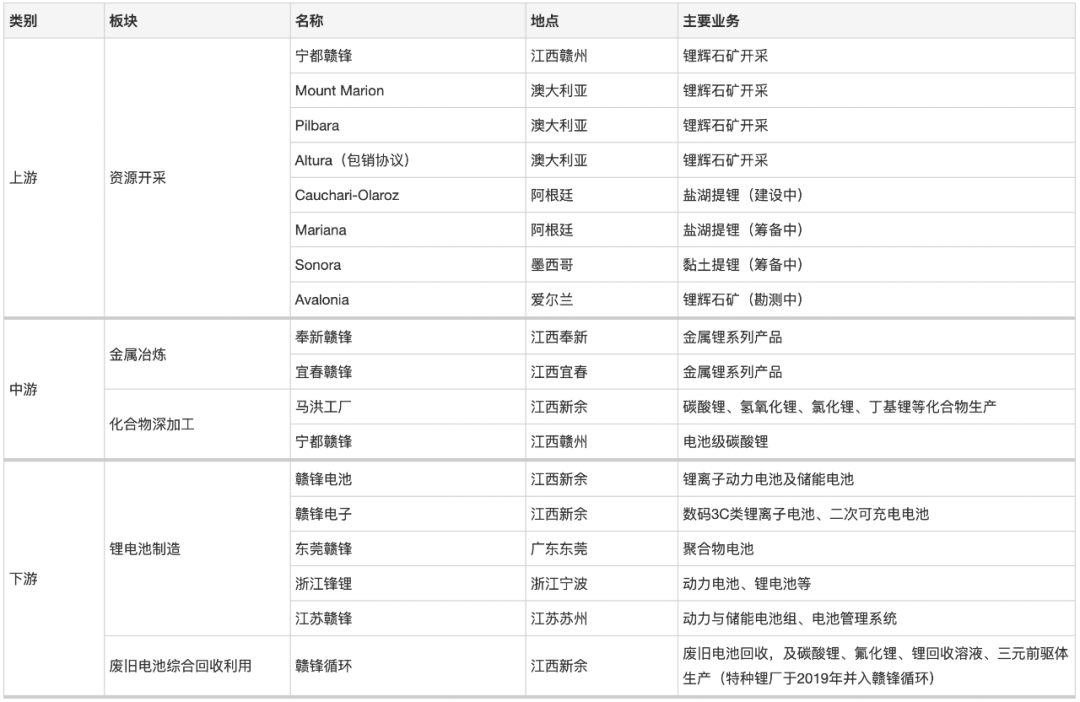
Task: Click the 赣锋循环 name cell
Action: point(323,666)
